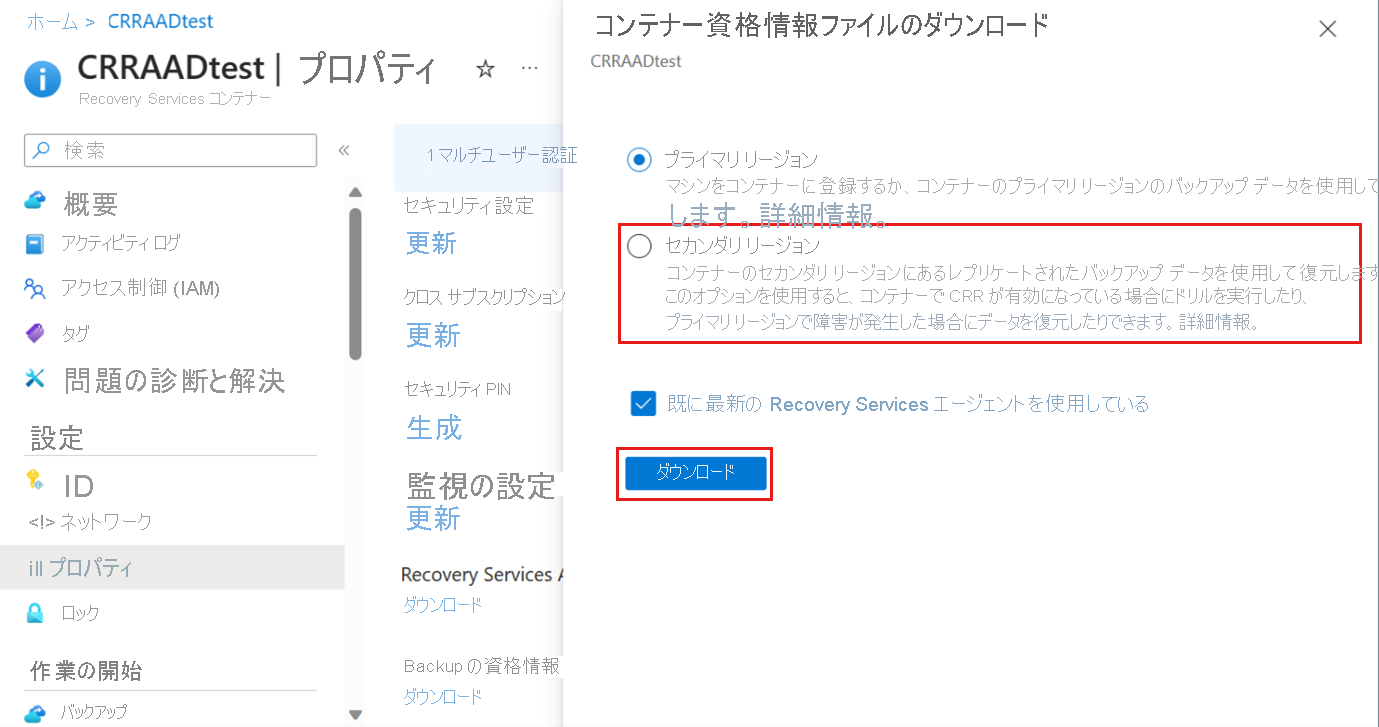Close the credentials download panel

1327,29
